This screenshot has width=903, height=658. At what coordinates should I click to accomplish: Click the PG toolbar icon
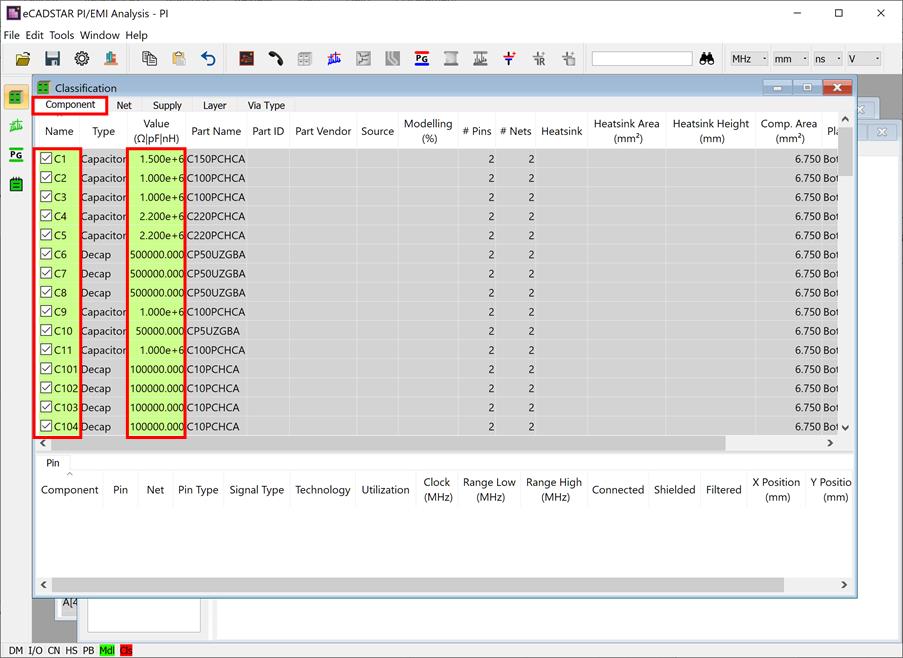point(422,59)
